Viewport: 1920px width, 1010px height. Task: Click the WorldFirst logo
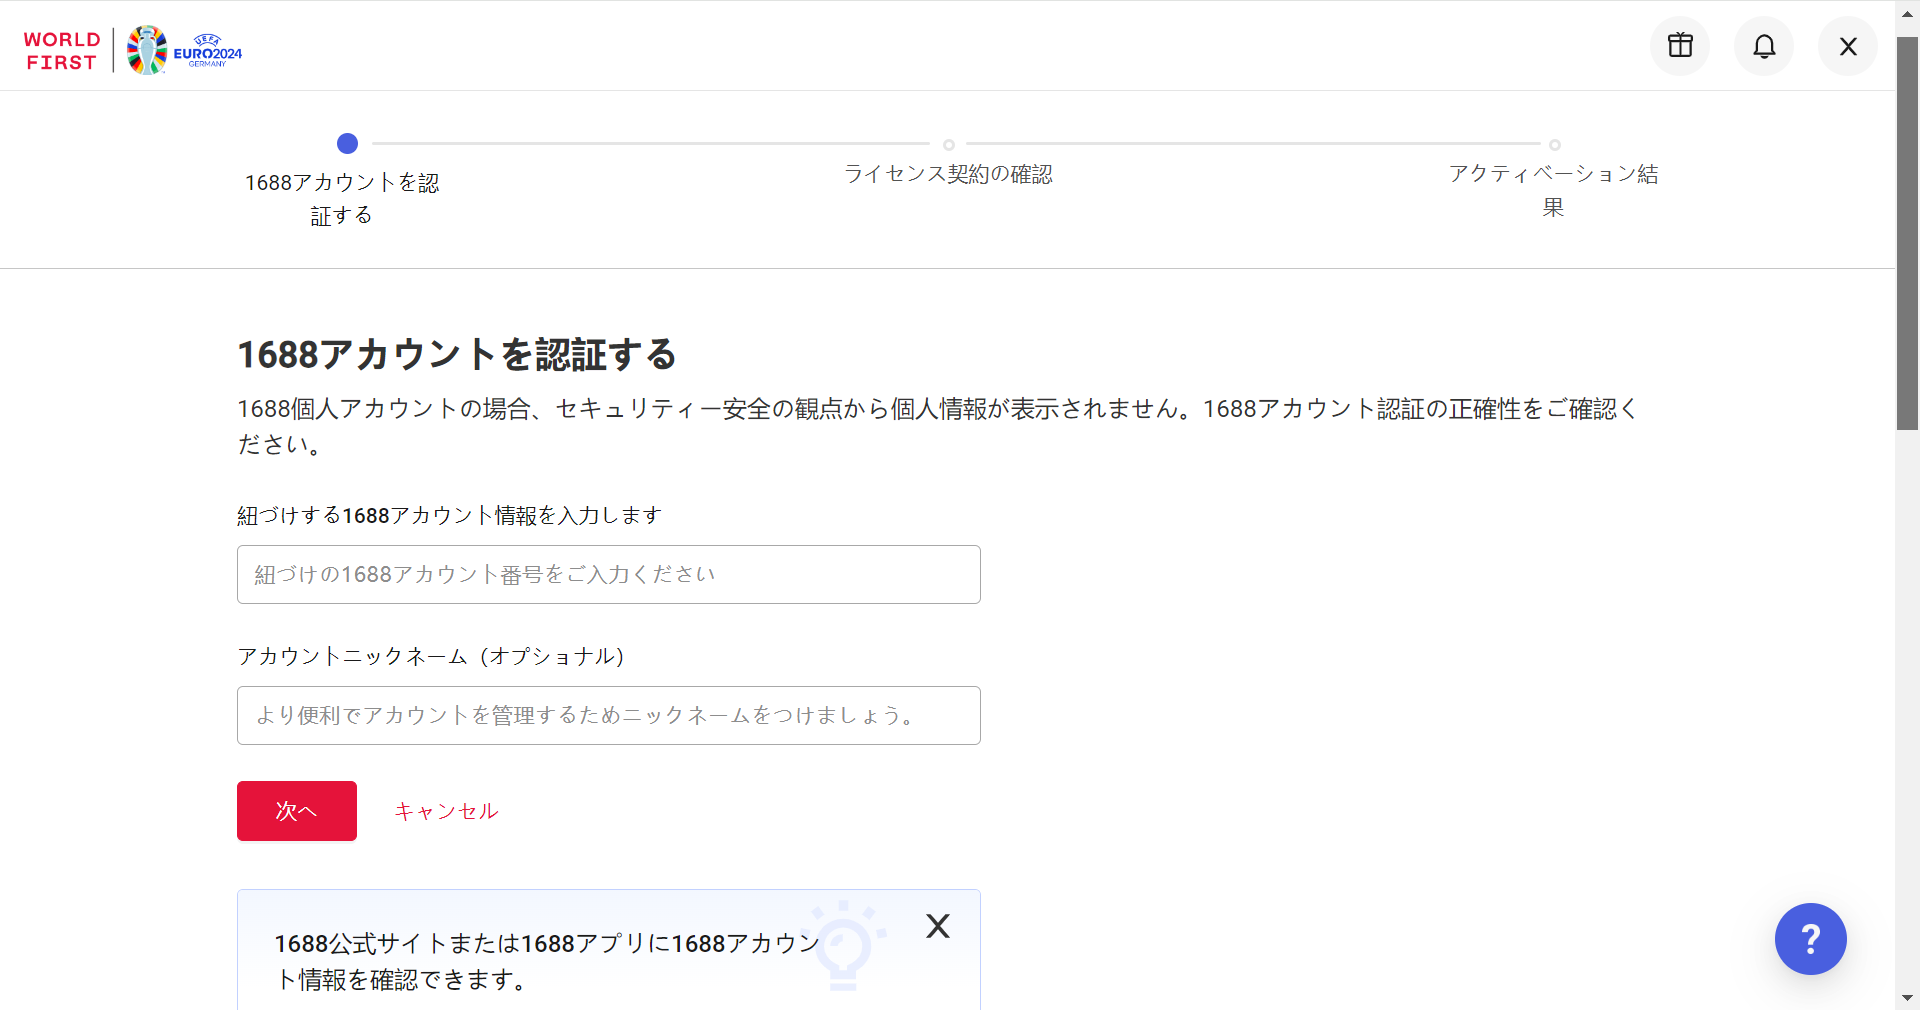61,49
